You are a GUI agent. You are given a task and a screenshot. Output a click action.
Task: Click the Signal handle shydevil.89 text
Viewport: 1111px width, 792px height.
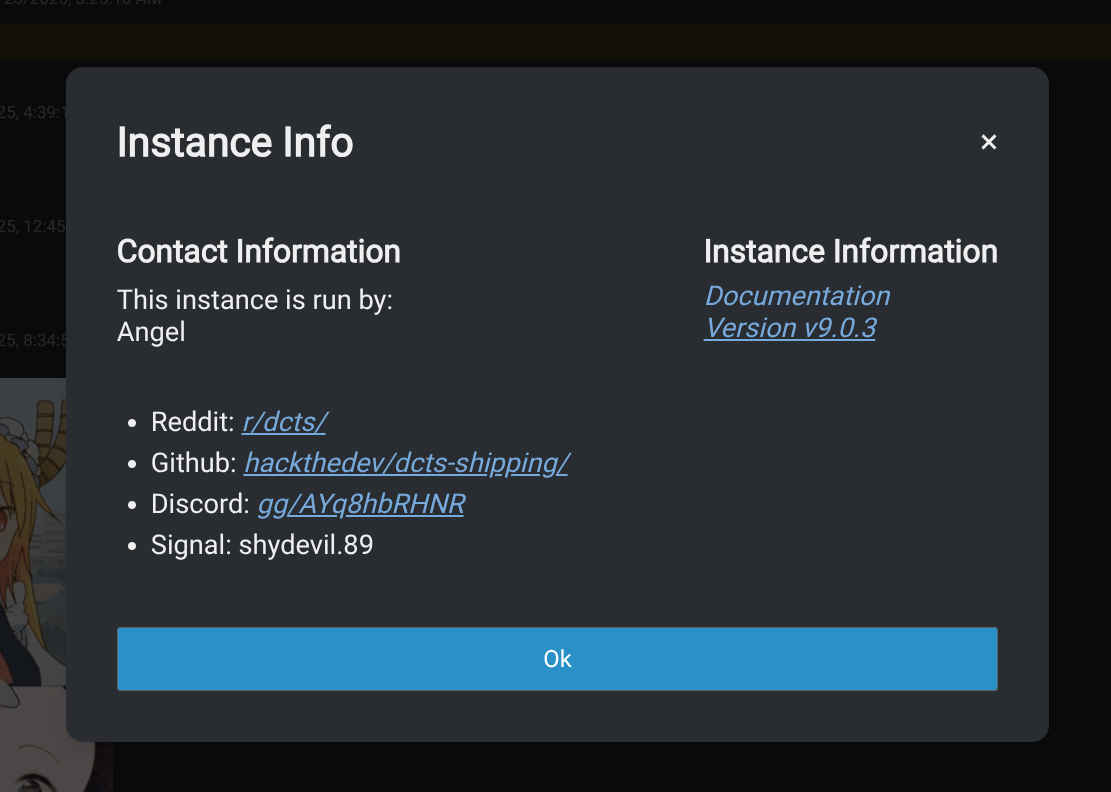coord(306,545)
